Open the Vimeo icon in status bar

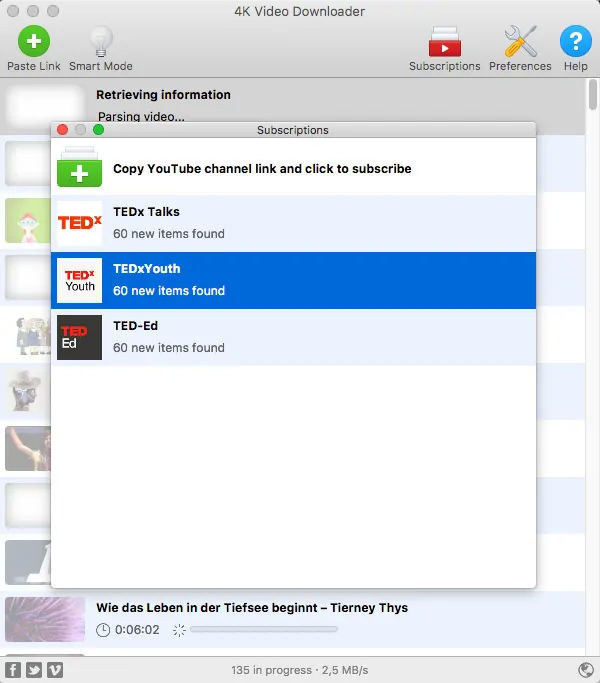(55, 670)
